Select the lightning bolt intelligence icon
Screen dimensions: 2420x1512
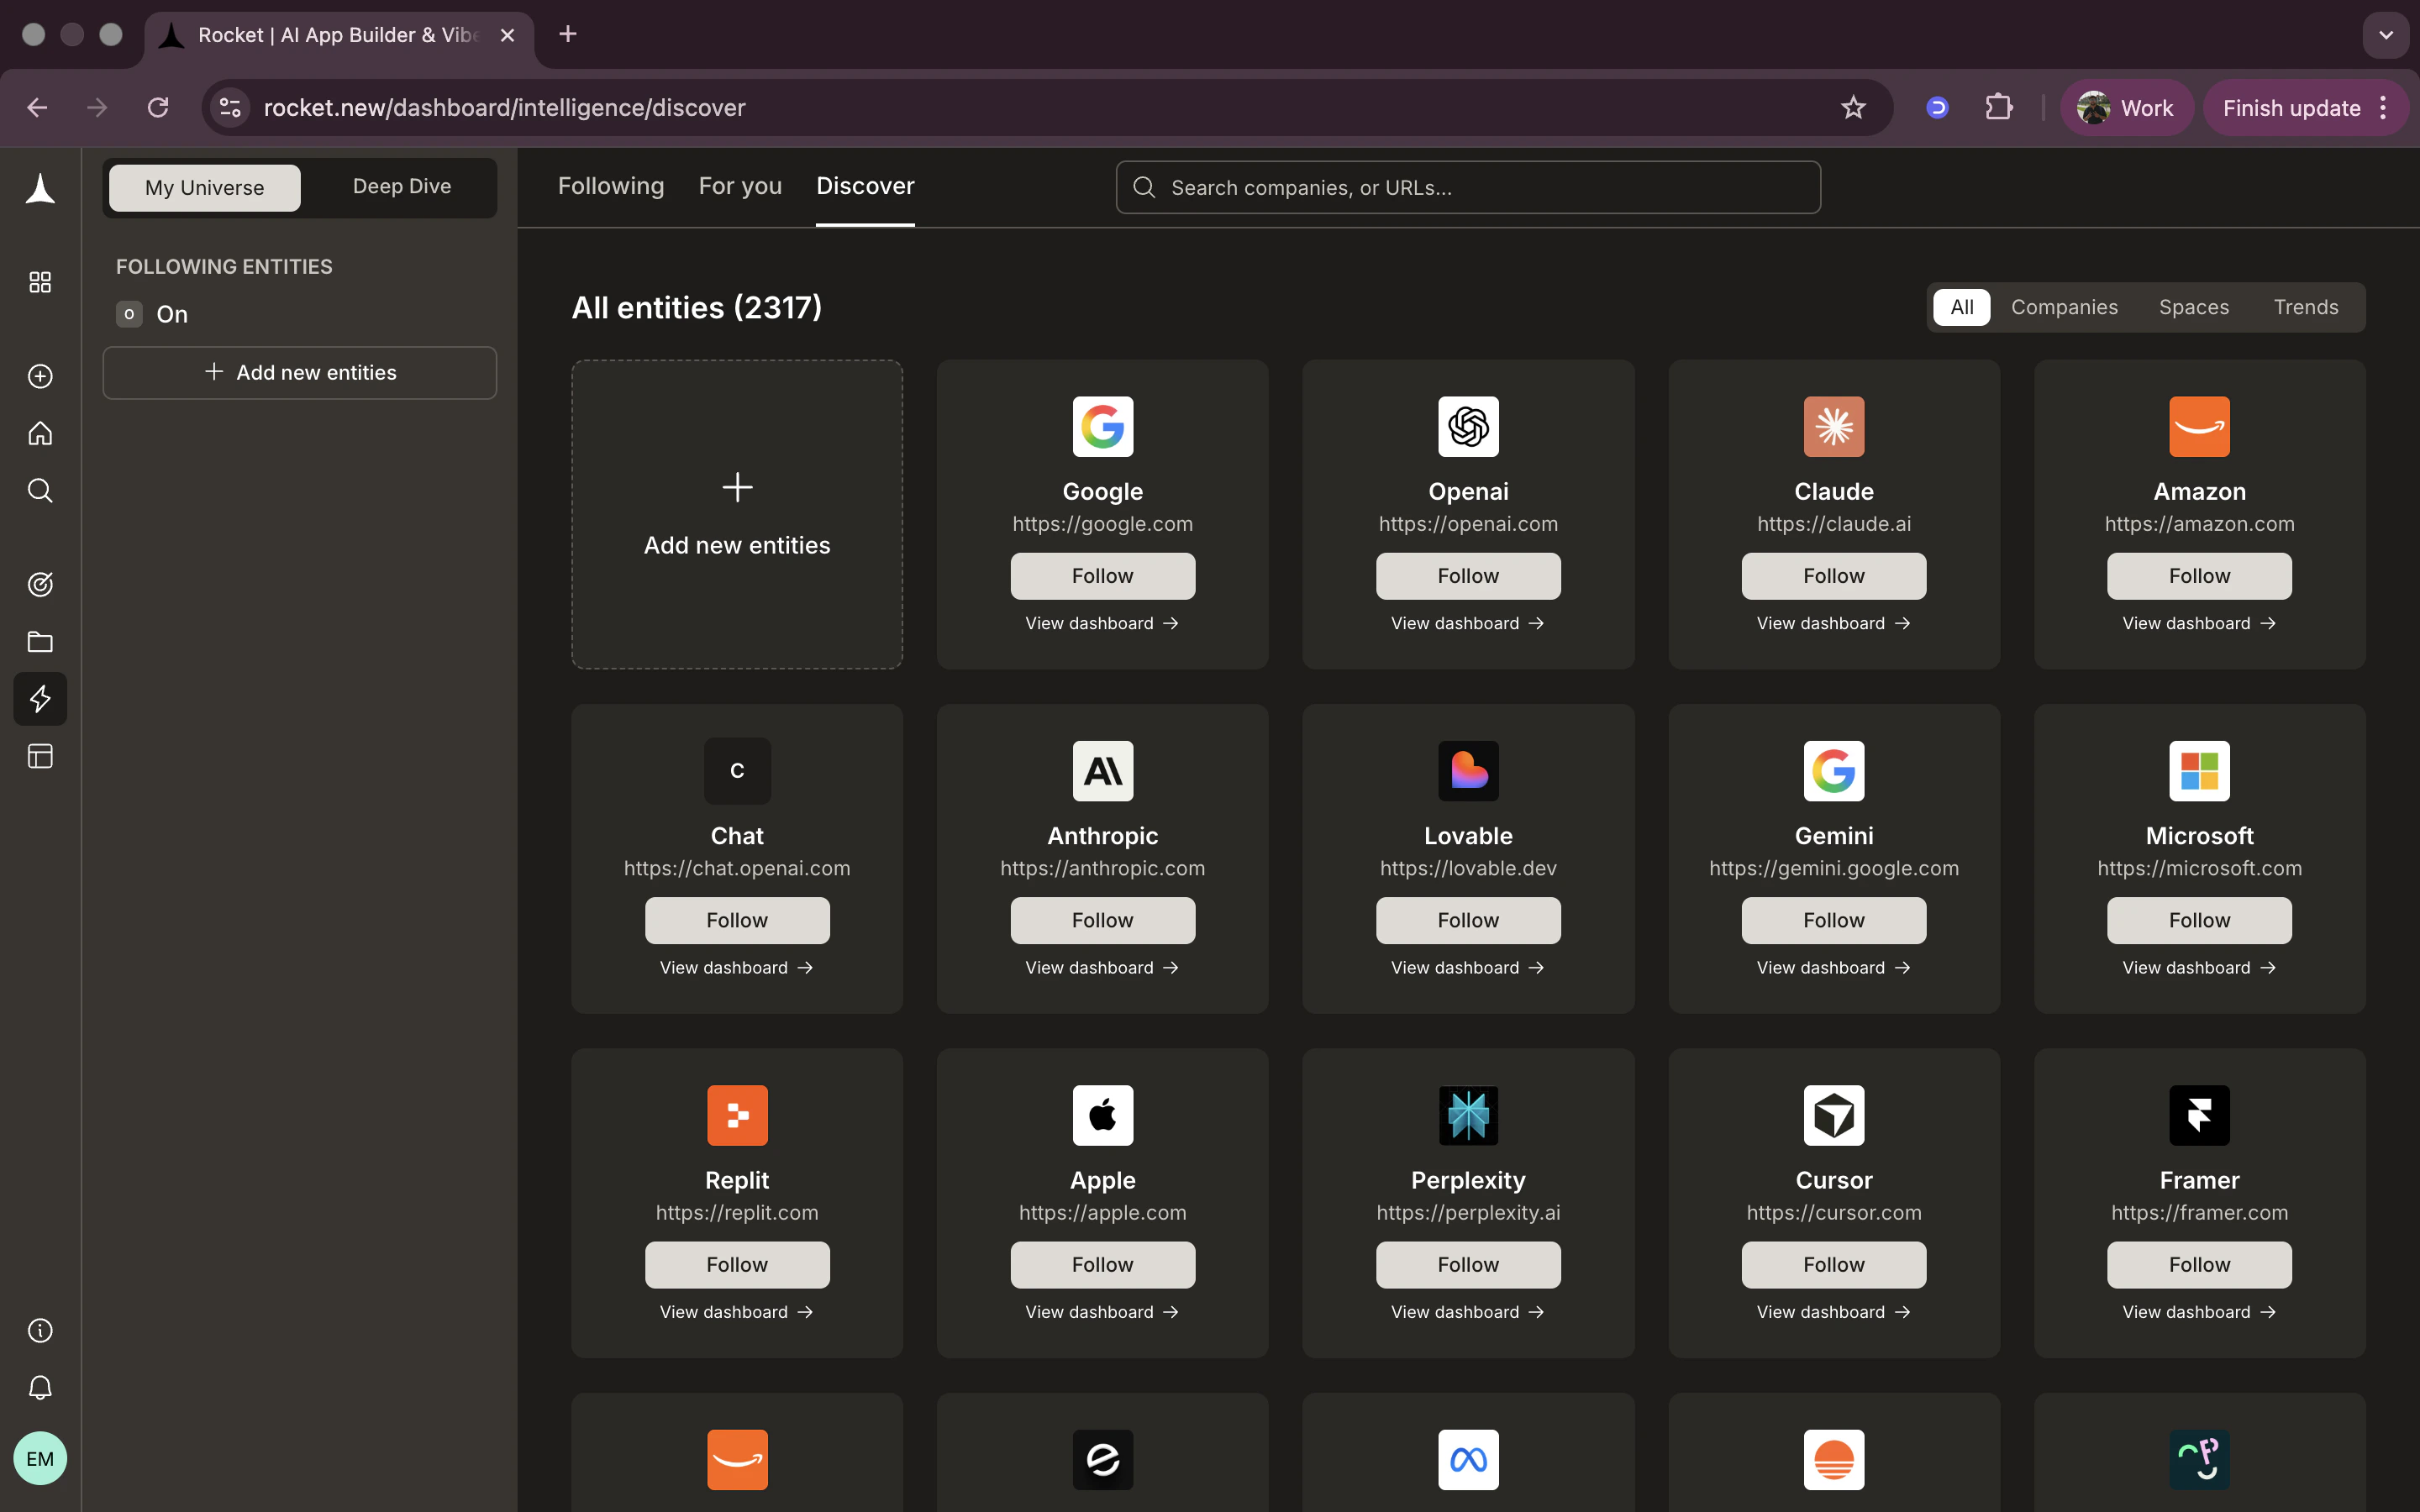[40, 698]
